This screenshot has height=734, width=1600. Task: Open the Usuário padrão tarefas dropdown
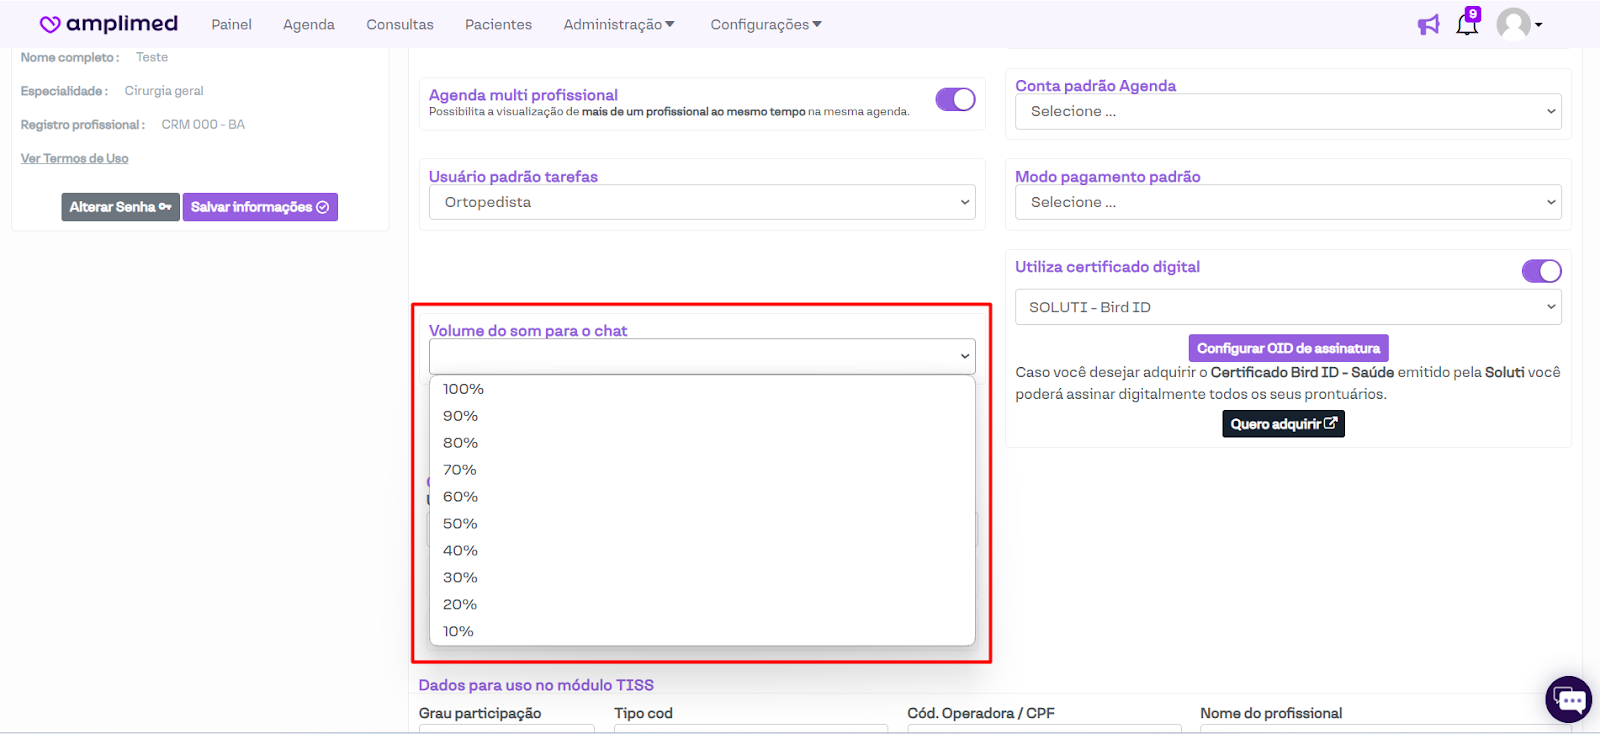pyautogui.click(x=702, y=202)
